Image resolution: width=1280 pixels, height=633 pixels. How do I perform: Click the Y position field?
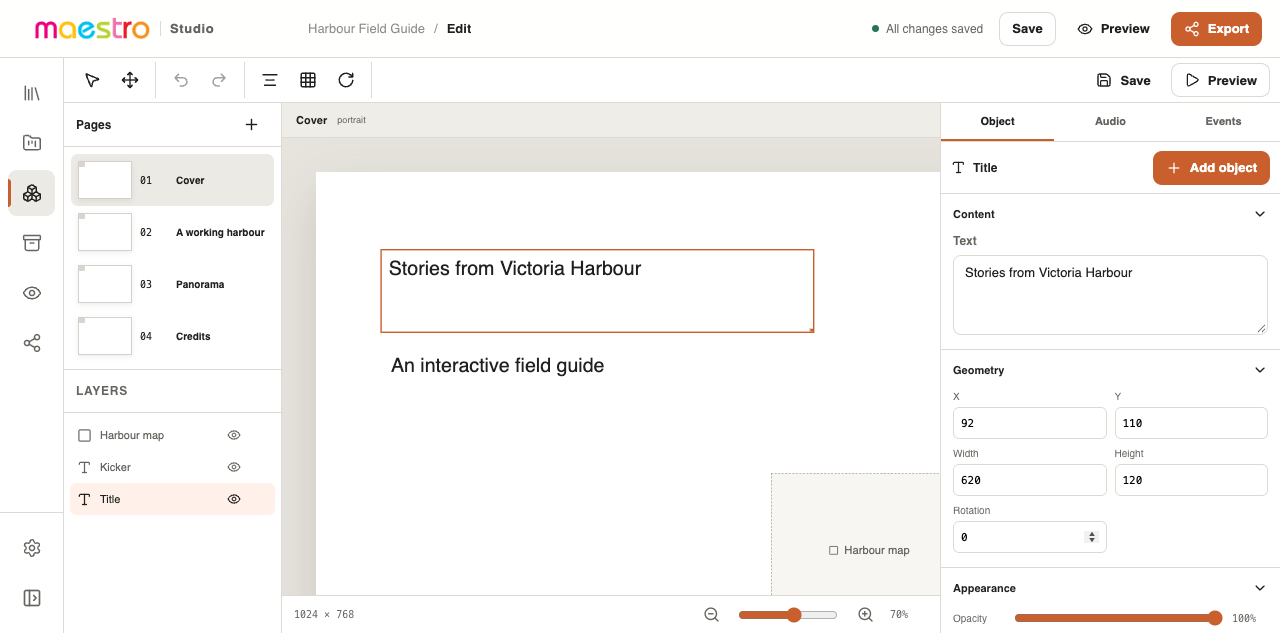(1191, 423)
